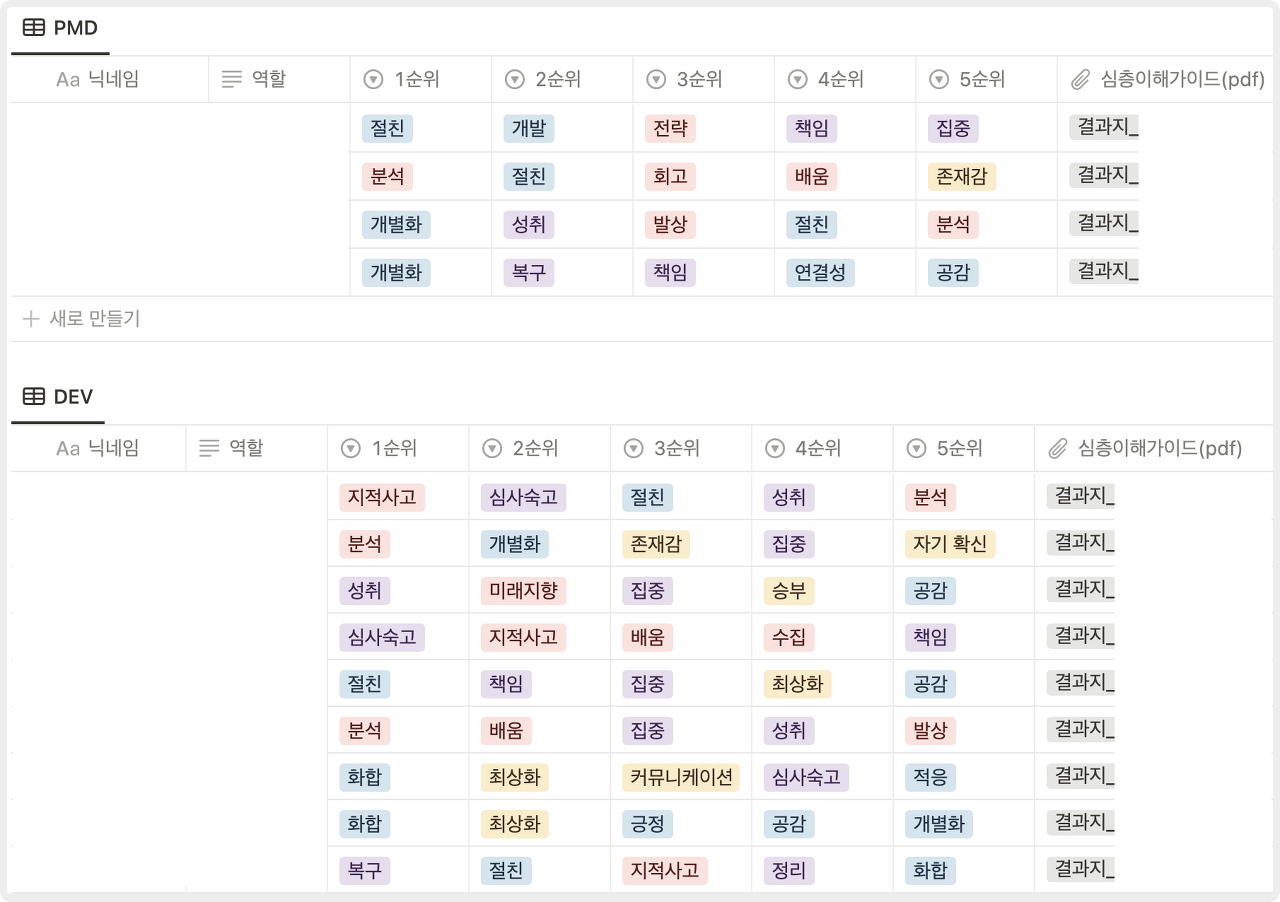Switch to the DEV table view tab
1280x902 pixels.
pyautogui.click(x=58, y=397)
